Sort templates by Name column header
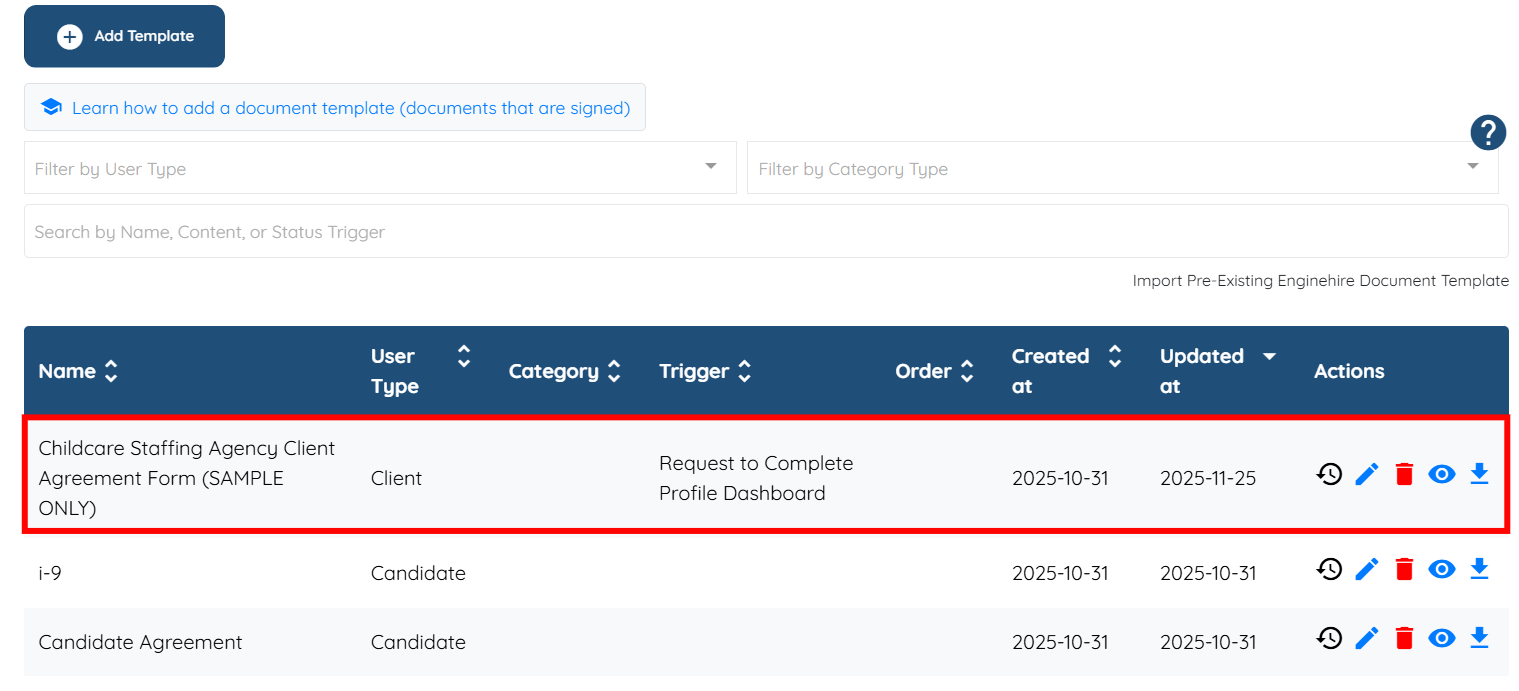 78,371
